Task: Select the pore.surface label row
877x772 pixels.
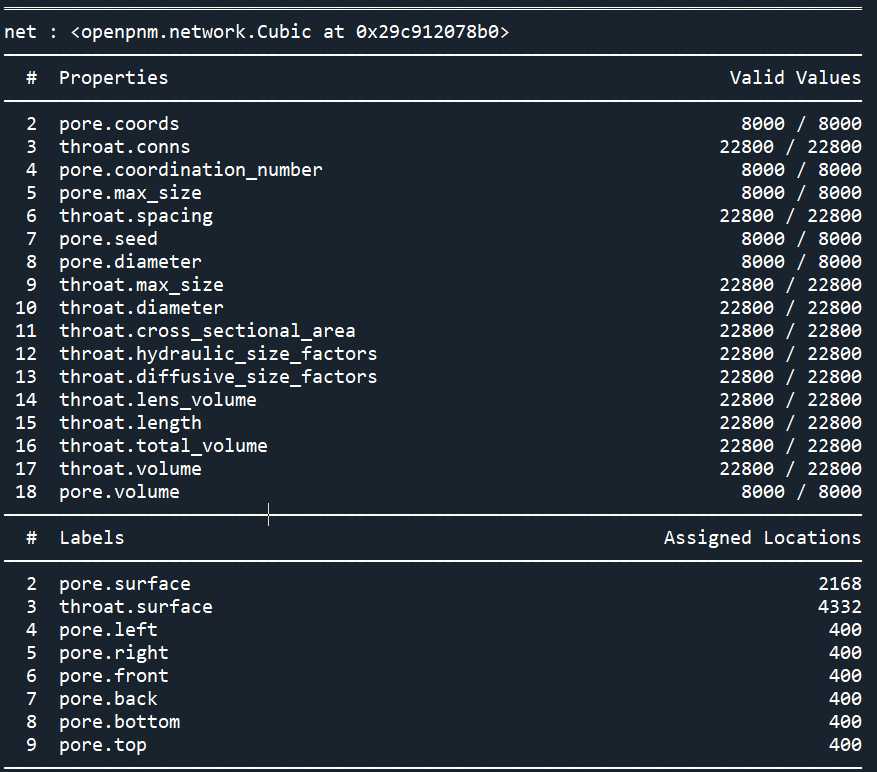Action: (x=433, y=584)
